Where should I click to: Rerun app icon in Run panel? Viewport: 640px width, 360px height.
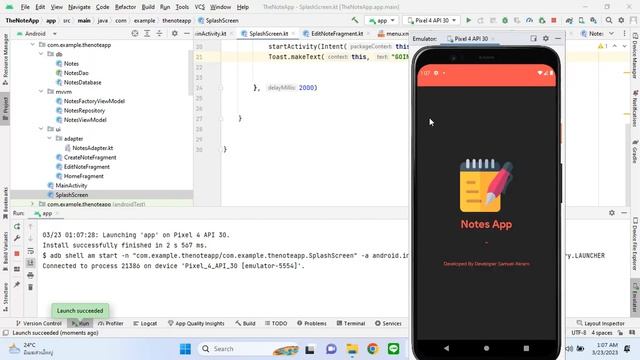[x=17, y=226]
